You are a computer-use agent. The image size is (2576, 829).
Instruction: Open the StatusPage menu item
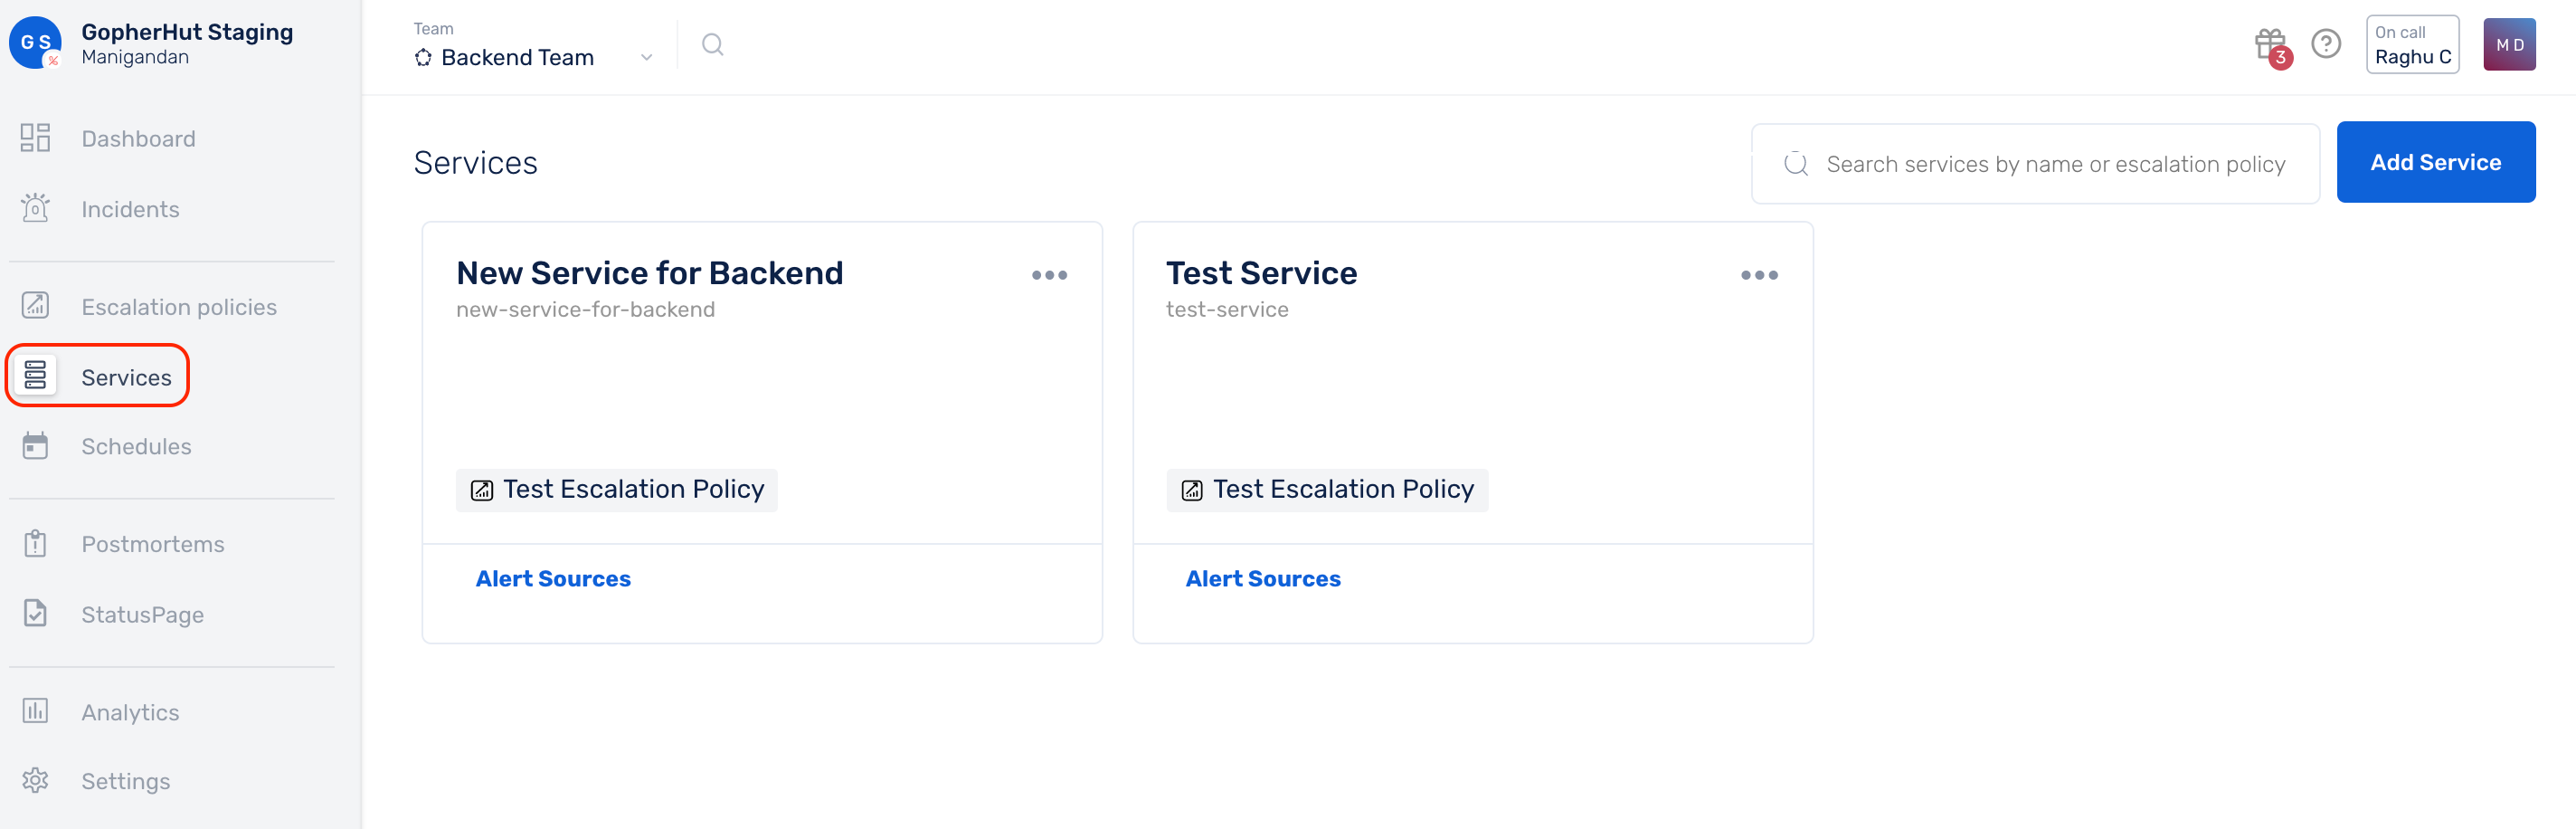142,615
